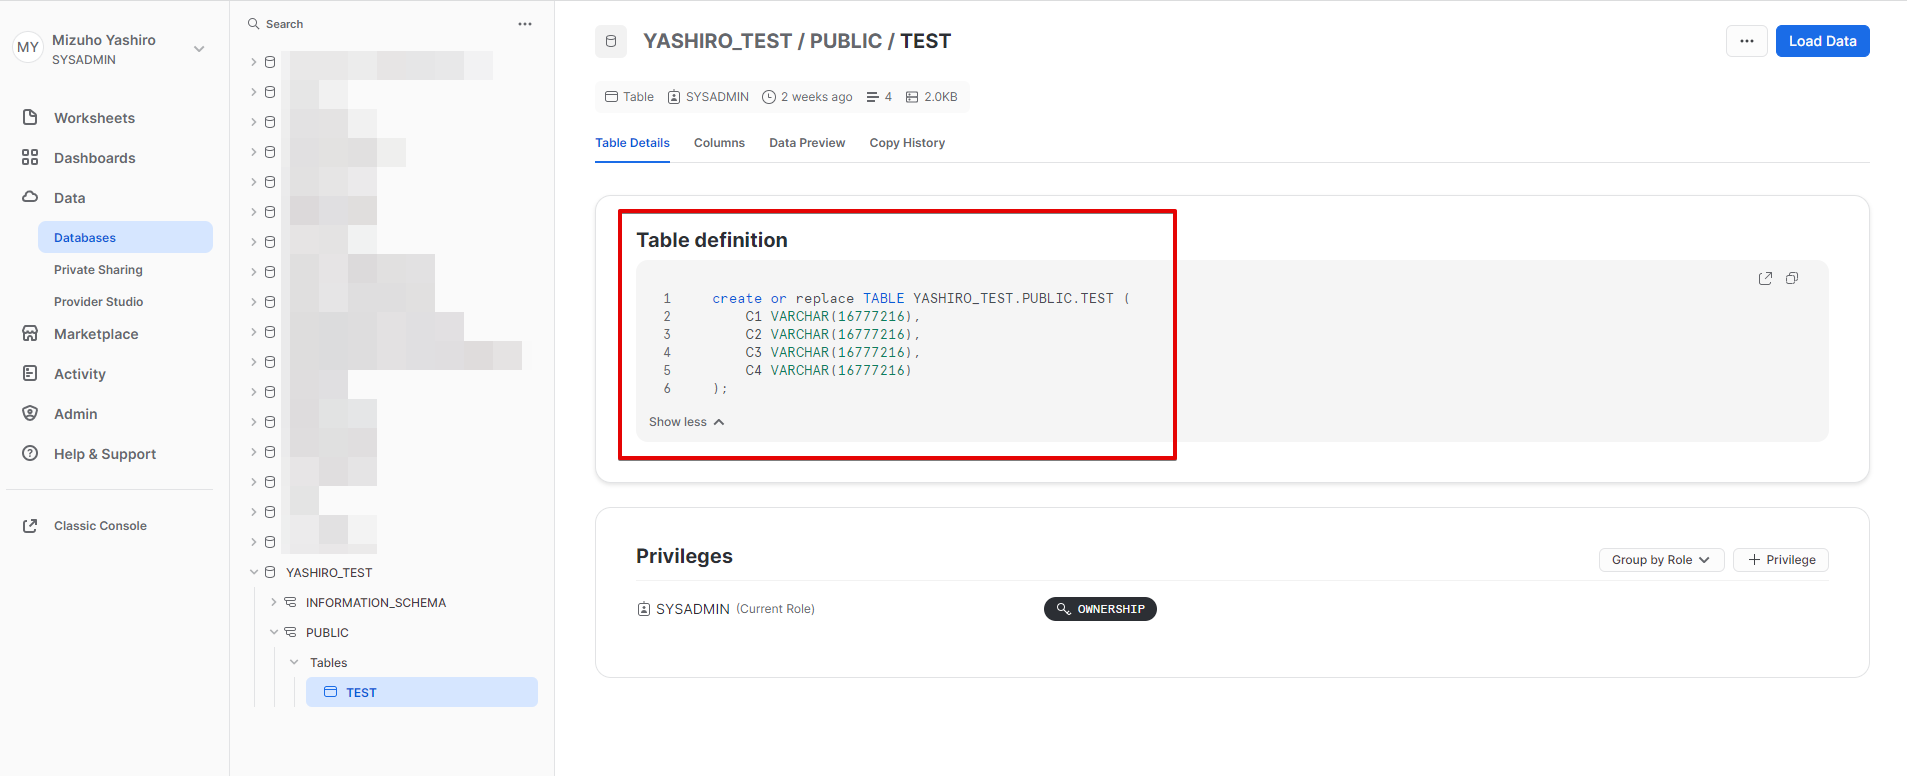Open the object explorer ellipsis menu
This screenshot has height=776, width=1907.
click(x=525, y=24)
